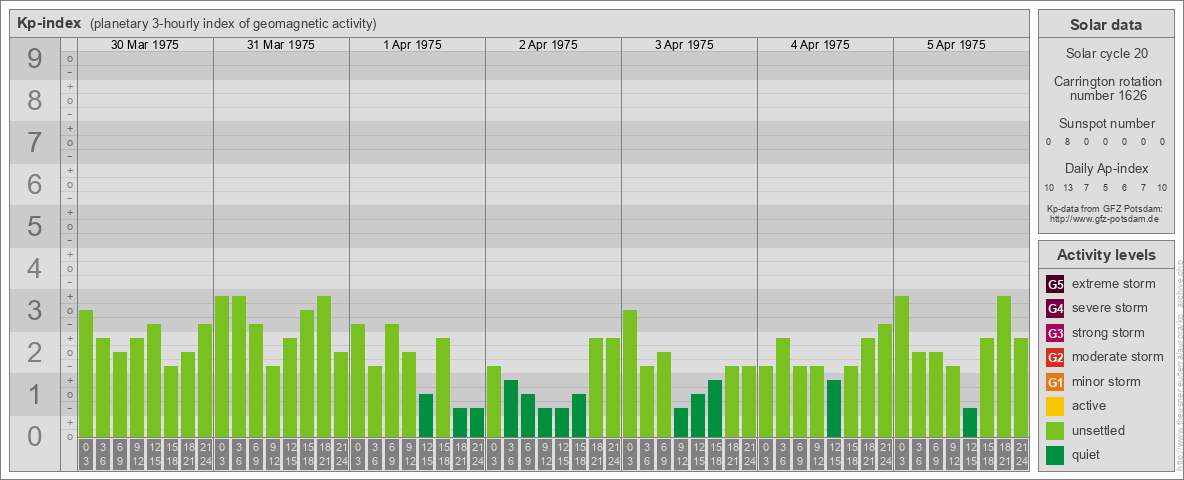
Task: Click the Kp scale number 9
Action: coord(35,59)
